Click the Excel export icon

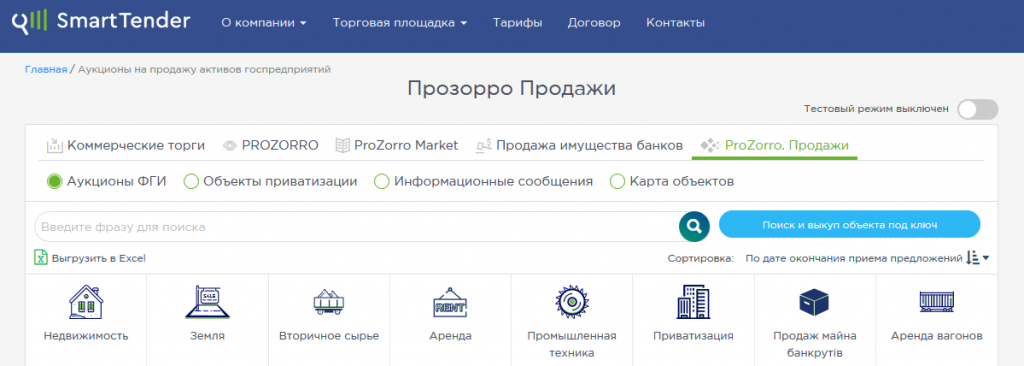pyautogui.click(x=41, y=258)
